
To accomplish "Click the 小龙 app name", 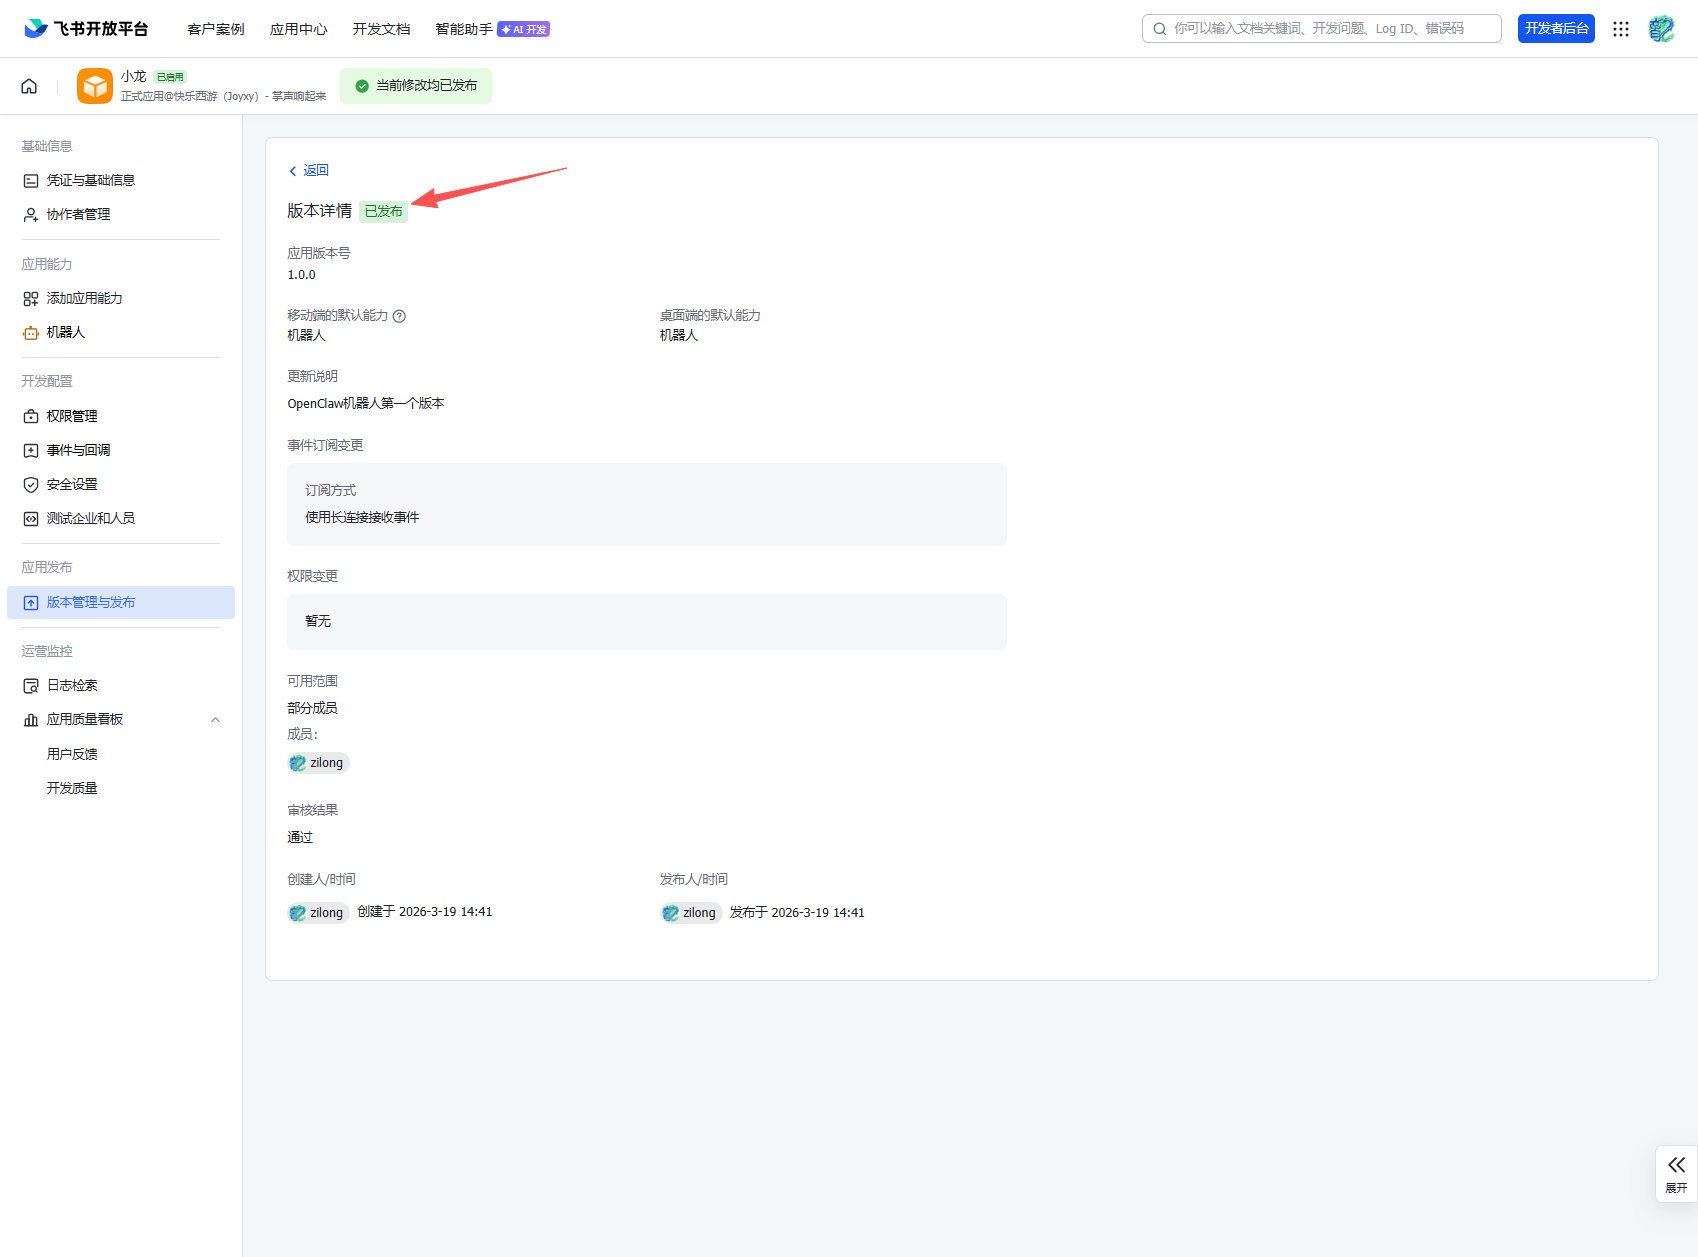I will 134,77.
